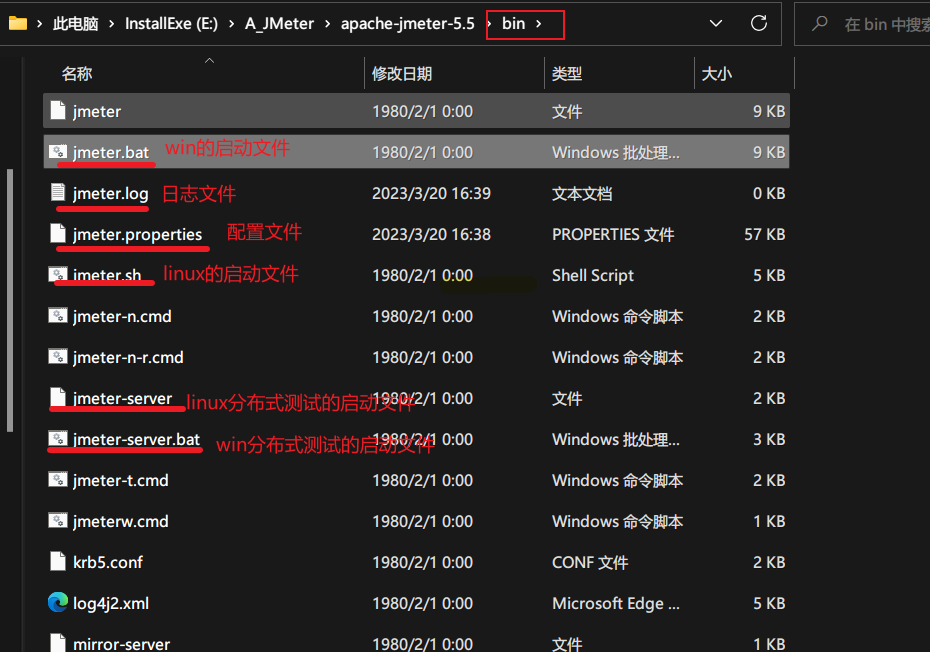Select the jmeter-n-r.cmd file name
Viewport: 930px width, 652px height.
click(128, 357)
